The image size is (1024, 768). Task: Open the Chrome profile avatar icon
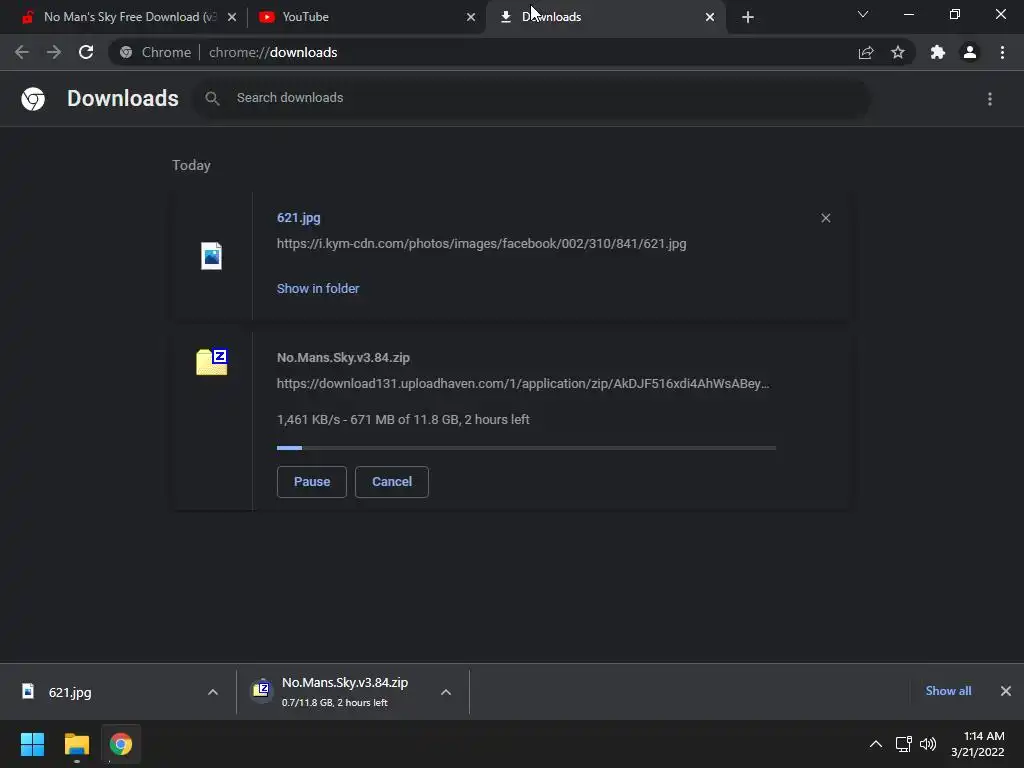point(970,52)
